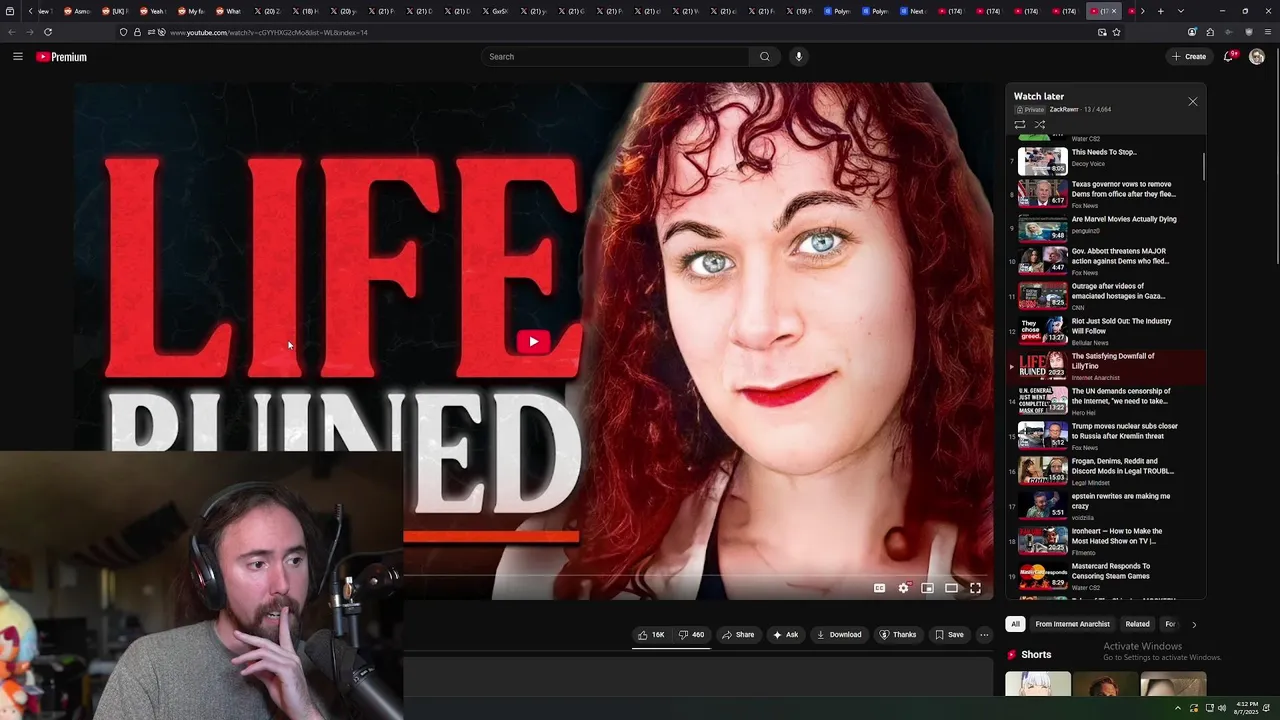Go back with browser back arrow
Viewport: 1280px width, 720px height.
coord(11,32)
